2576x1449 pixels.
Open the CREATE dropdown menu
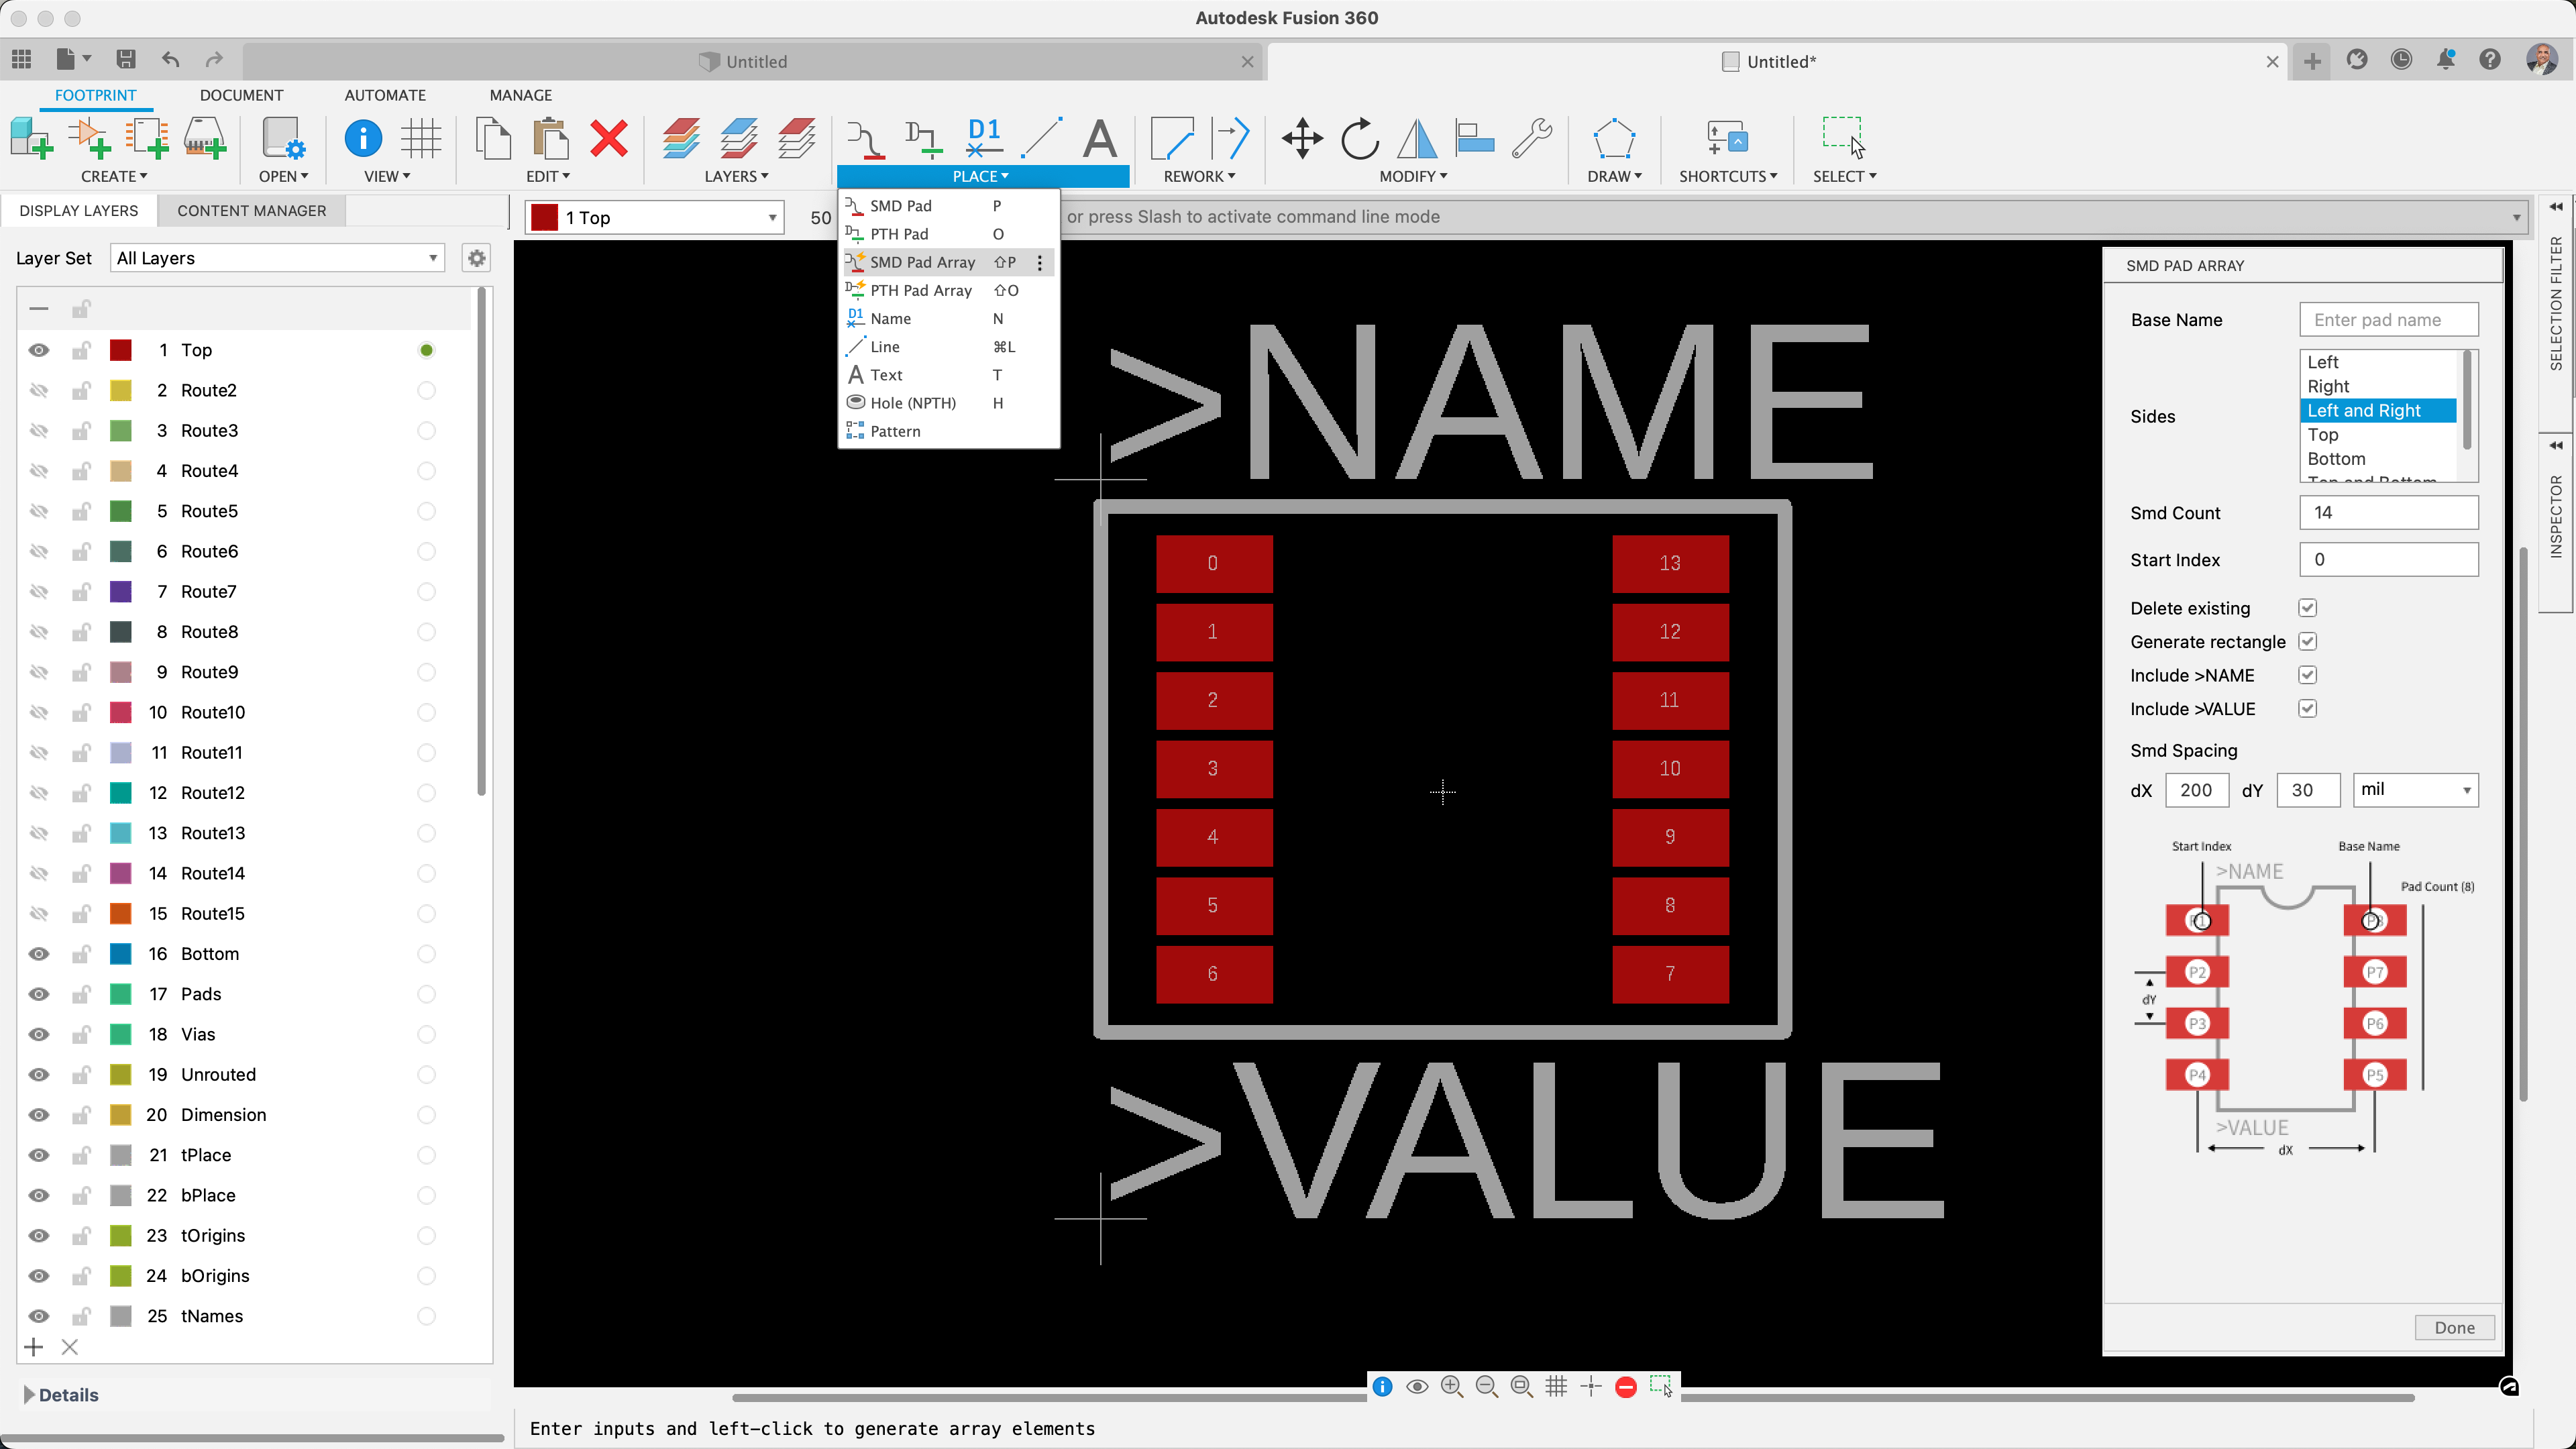(x=114, y=176)
